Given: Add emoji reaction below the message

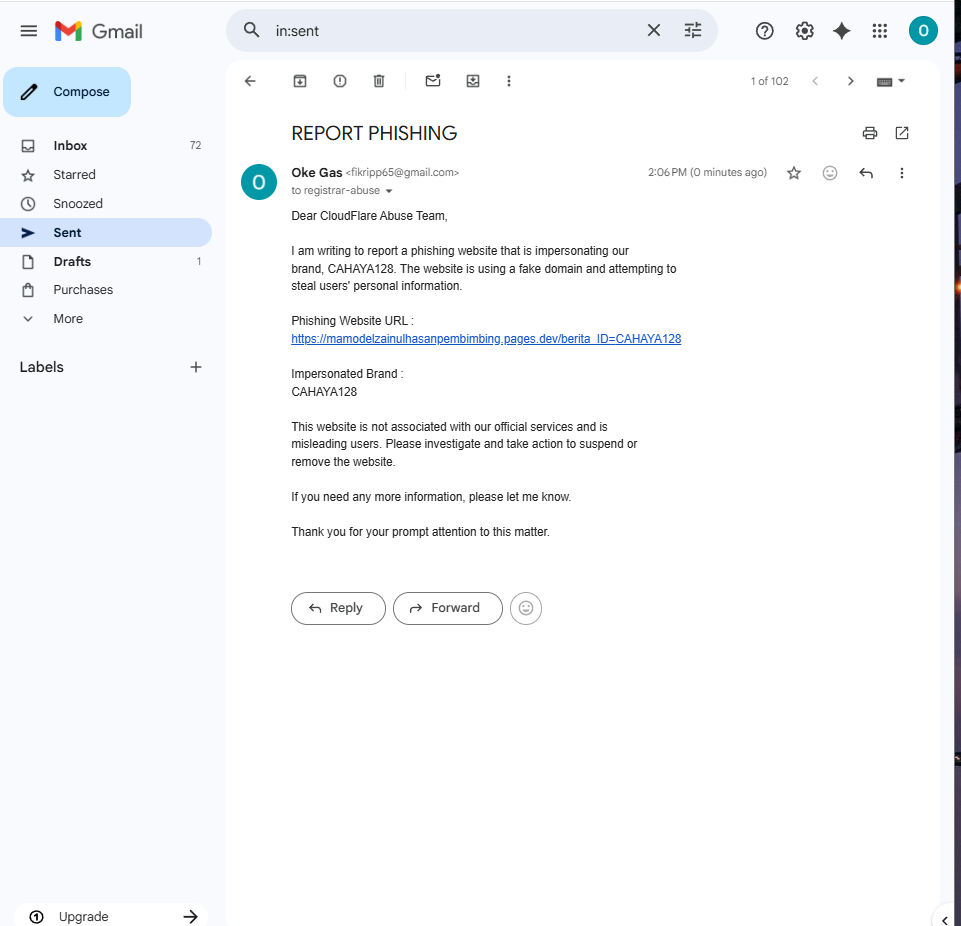Looking at the screenshot, I should click(526, 608).
